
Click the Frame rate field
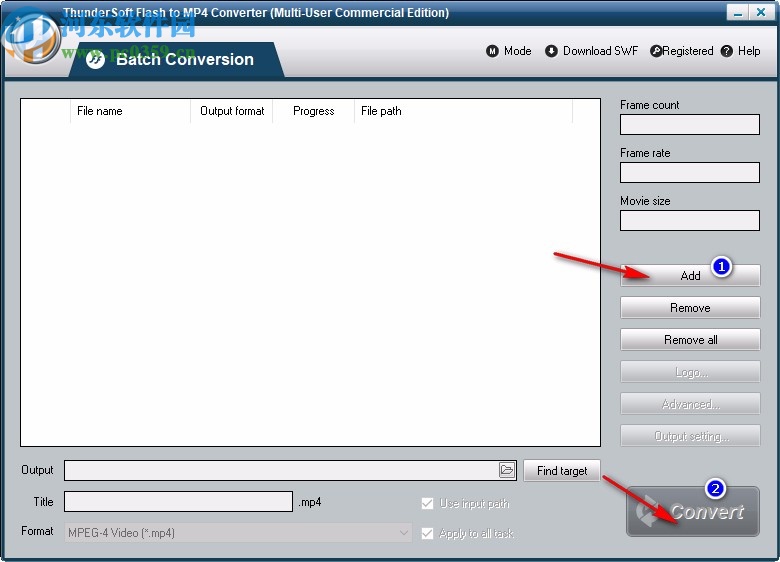[689, 172]
